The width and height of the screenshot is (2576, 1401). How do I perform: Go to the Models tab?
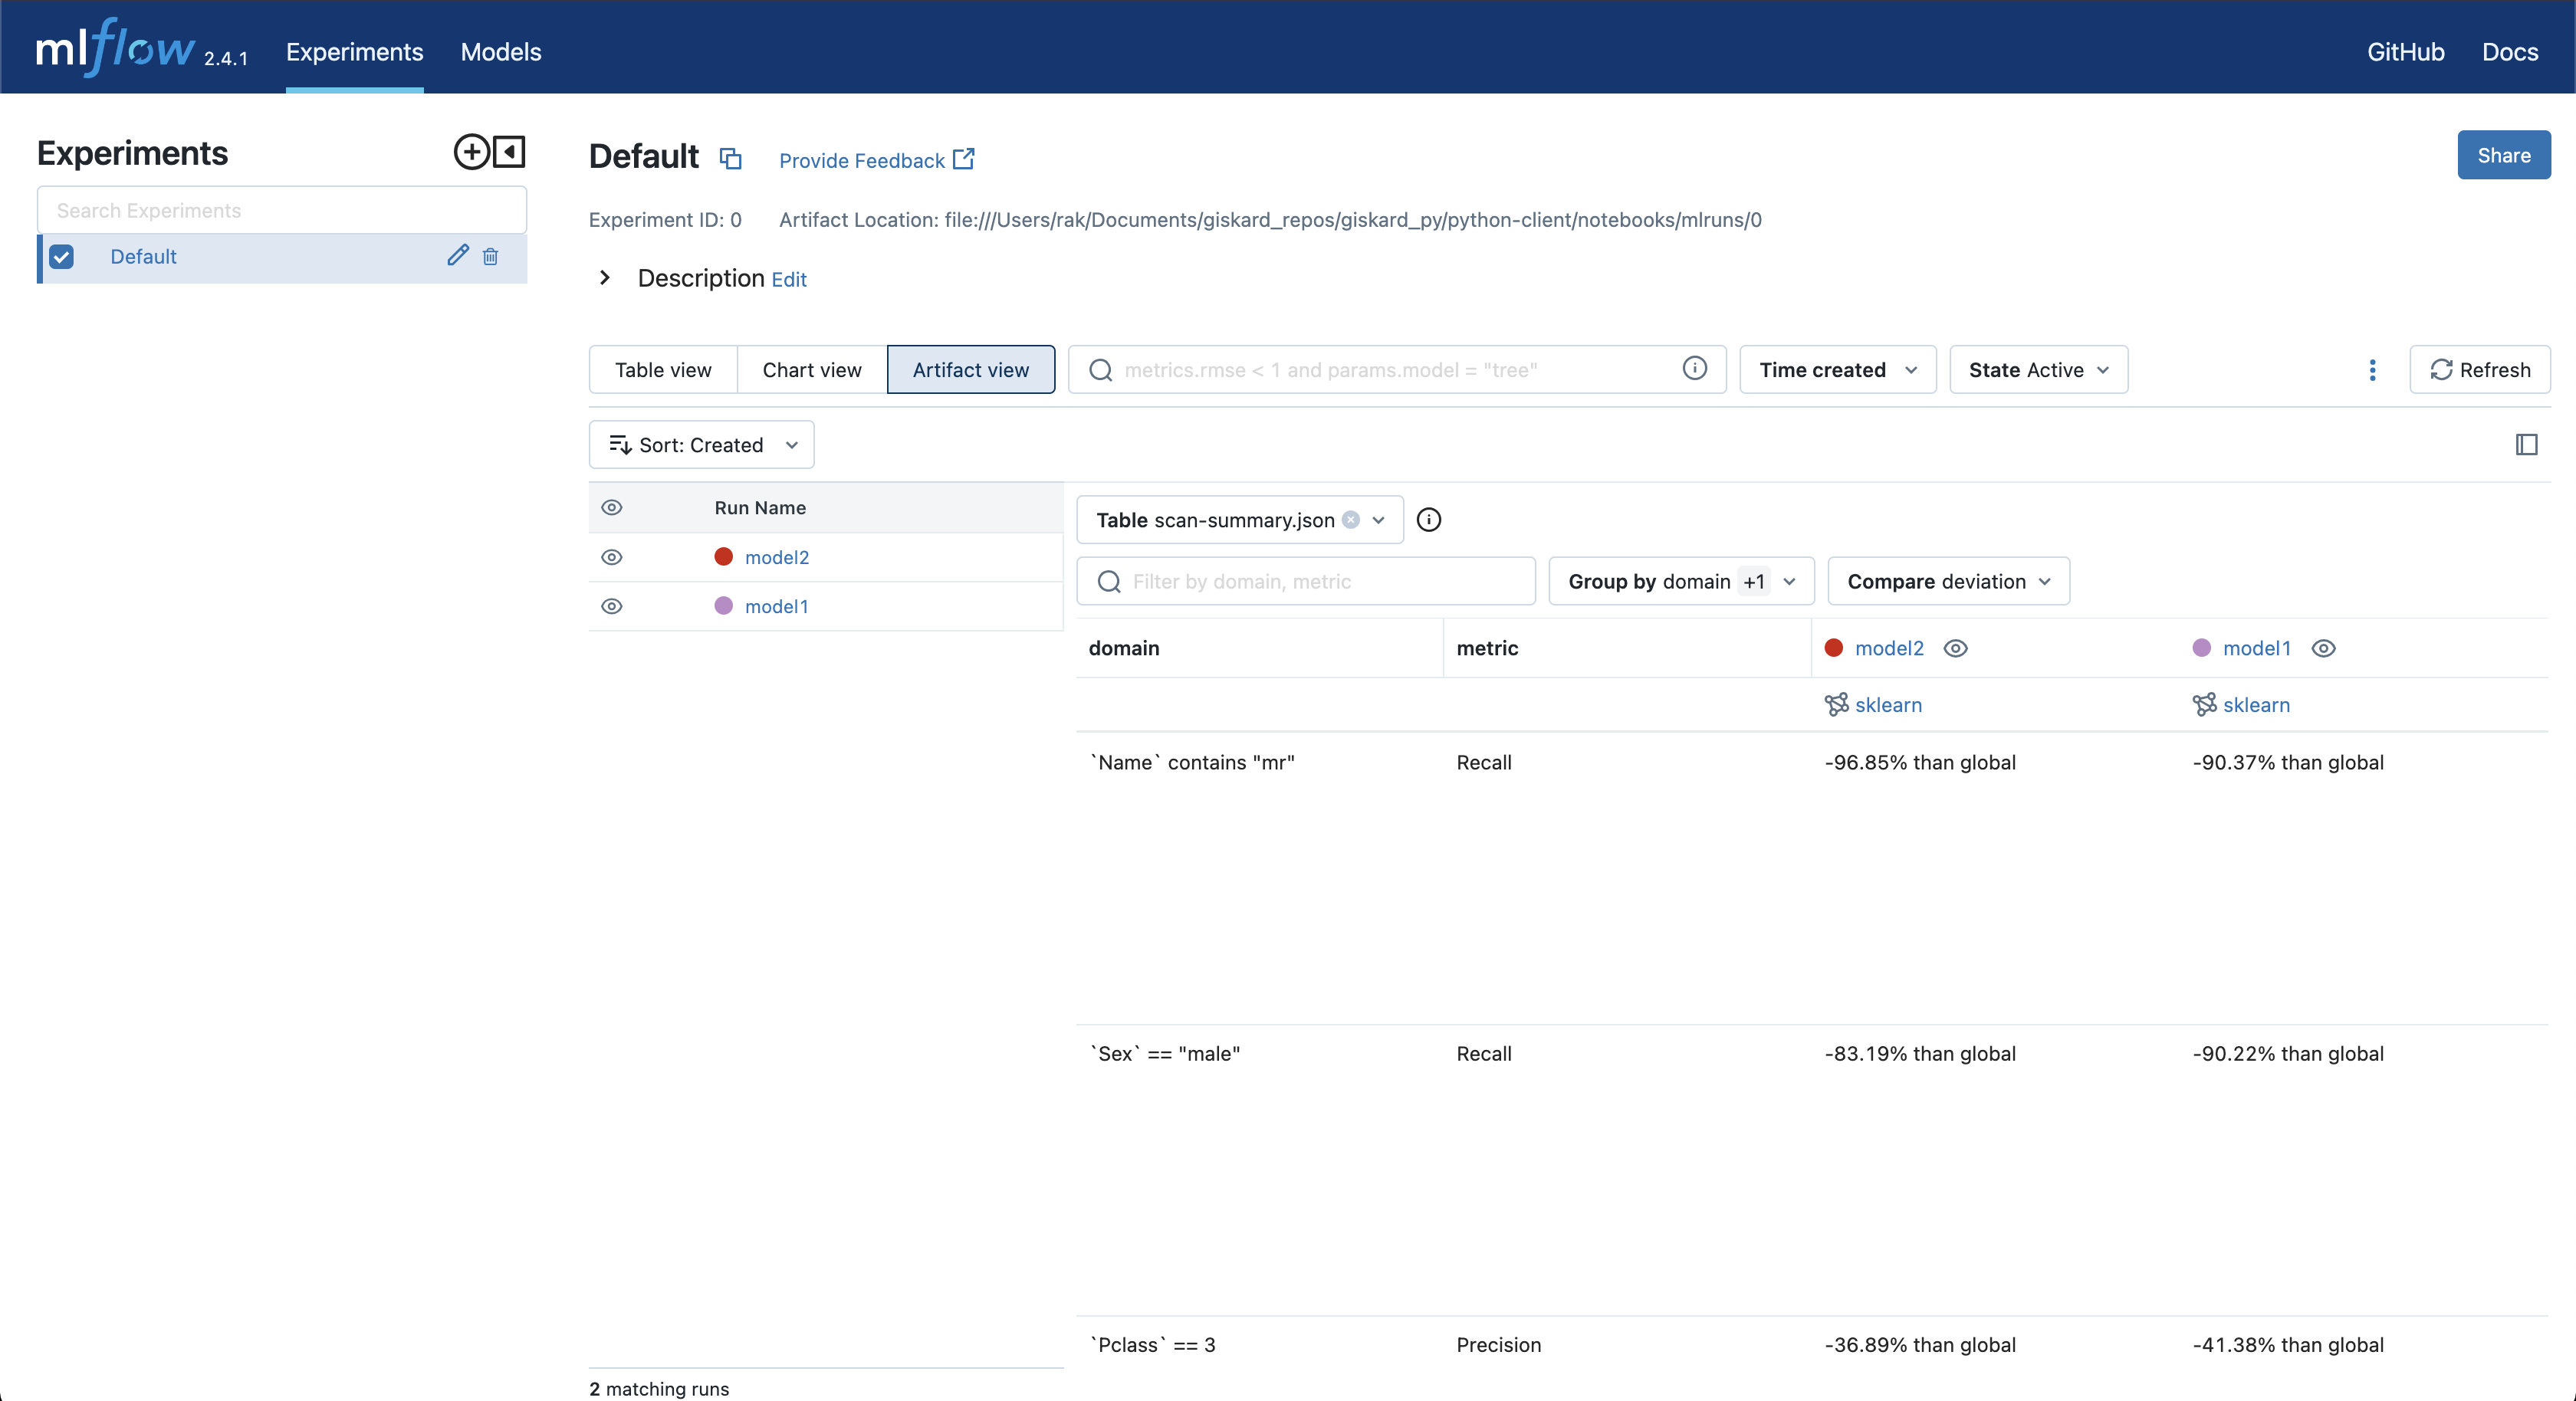[501, 52]
